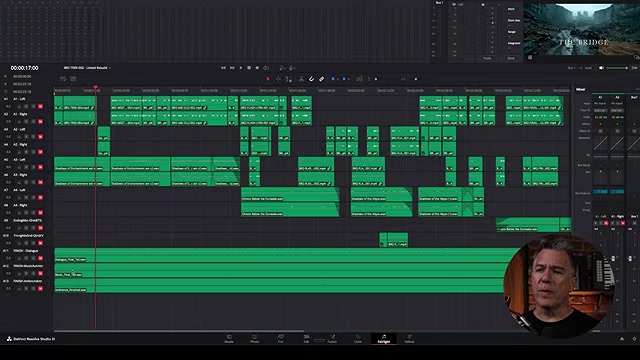Click fast forward in the transport controls
The image size is (640, 360).
point(232,68)
